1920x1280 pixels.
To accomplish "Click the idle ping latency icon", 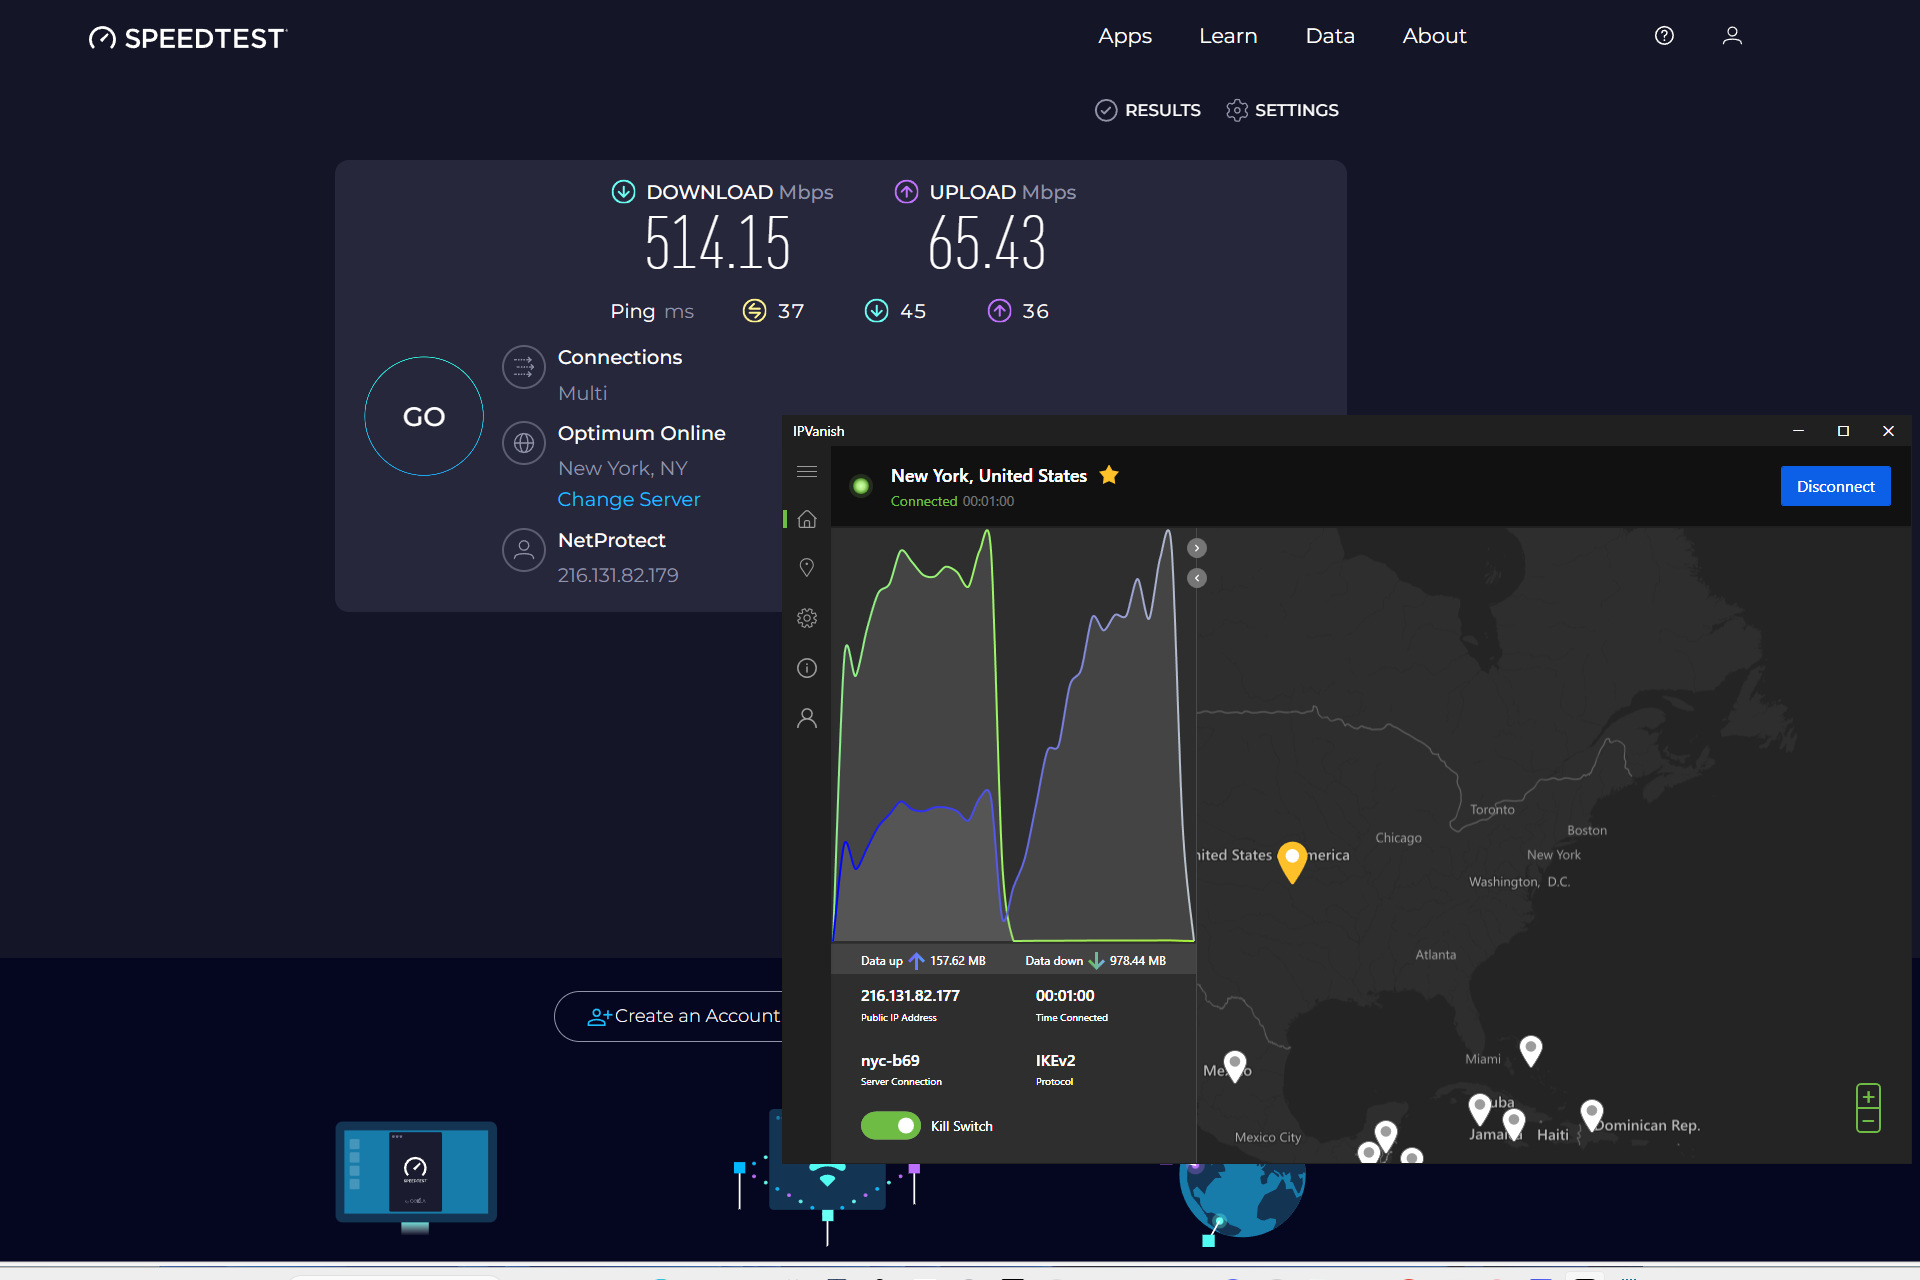I will (754, 311).
